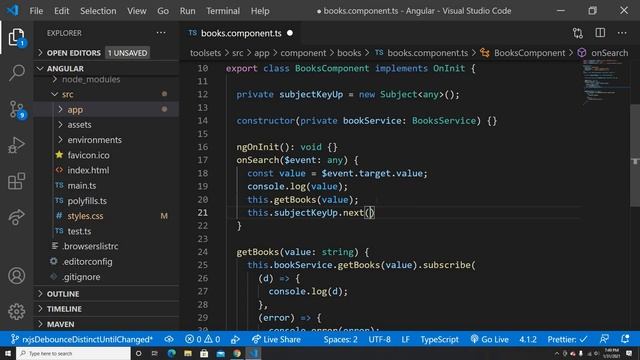The image size is (640, 360).
Task: Open Chrome from the taskbar
Action: coord(237,353)
